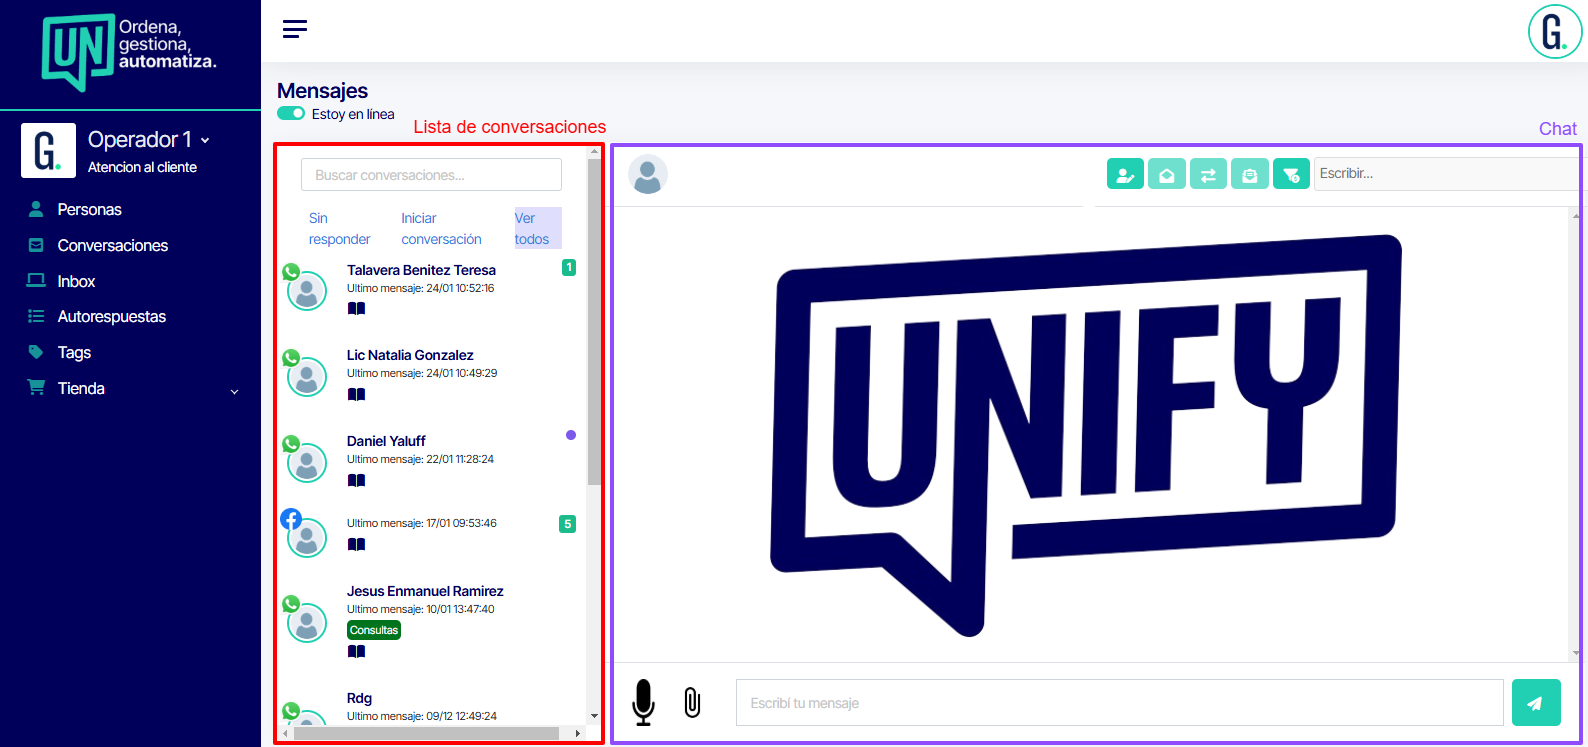This screenshot has height=747, width=1588.
Task: Click the 'Sin responder' filter link
Action: coord(339,229)
